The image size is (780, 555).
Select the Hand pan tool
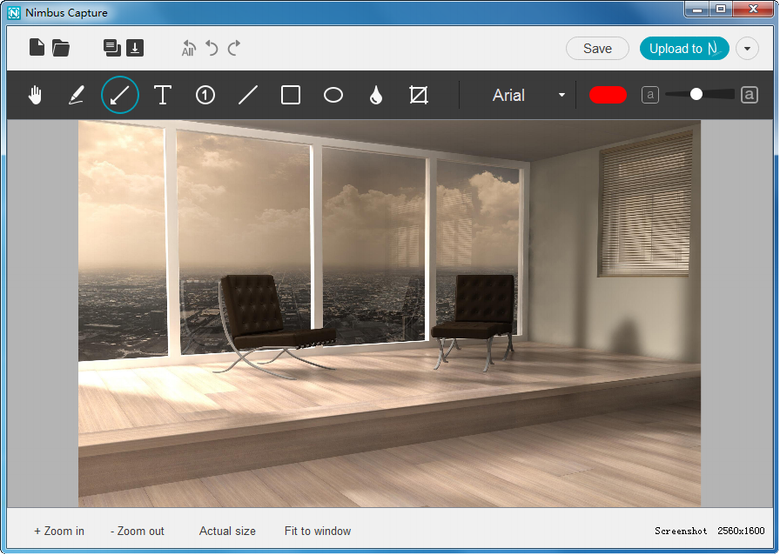(x=36, y=95)
